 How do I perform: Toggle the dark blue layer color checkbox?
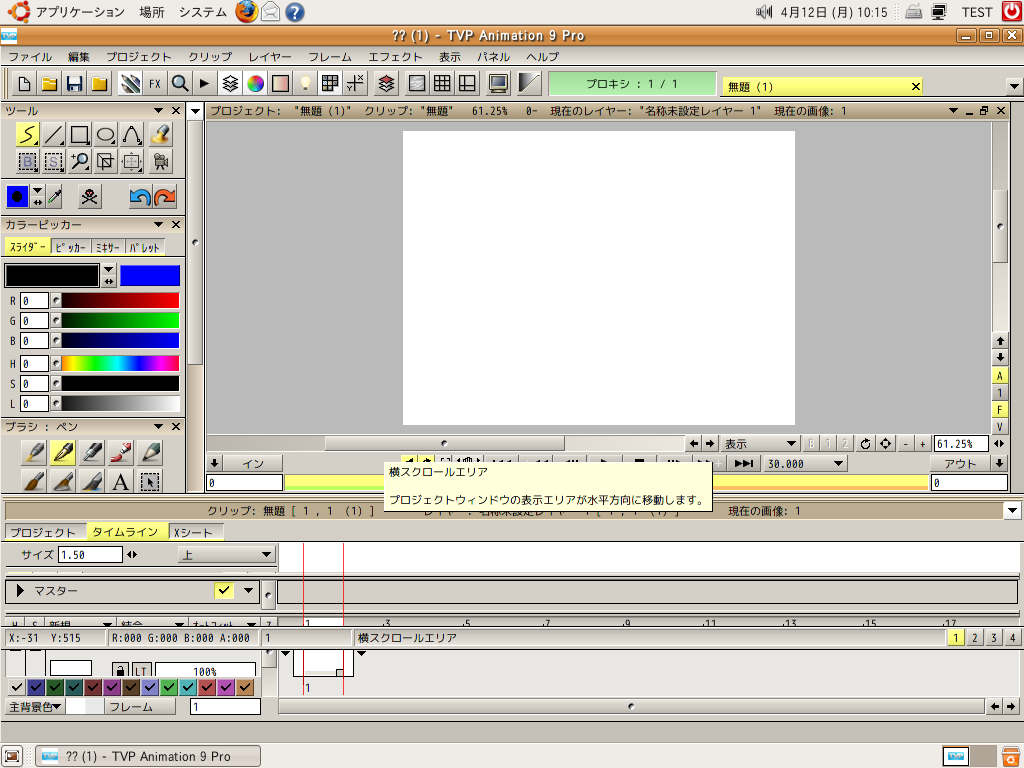coord(36,686)
